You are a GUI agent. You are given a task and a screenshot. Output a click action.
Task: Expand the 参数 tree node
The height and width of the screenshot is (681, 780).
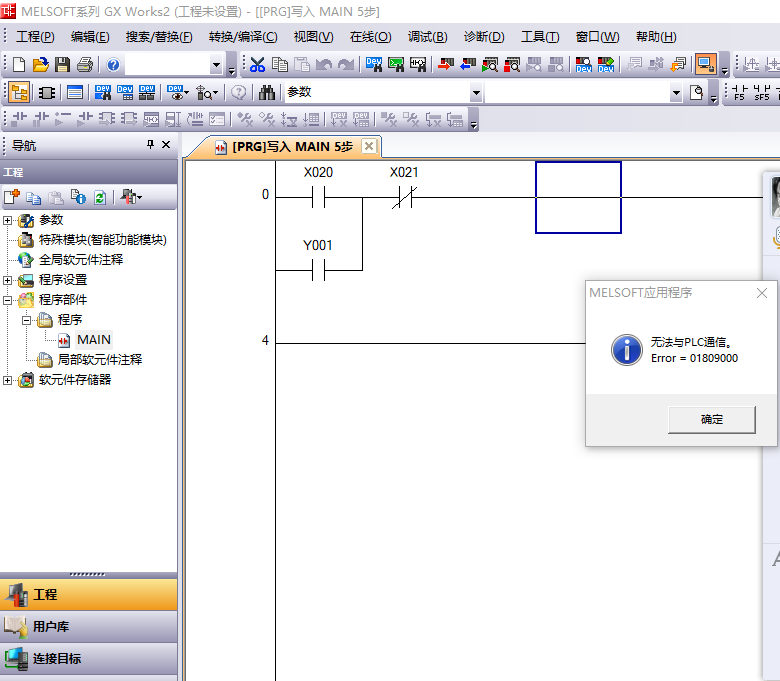pos(9,220)
